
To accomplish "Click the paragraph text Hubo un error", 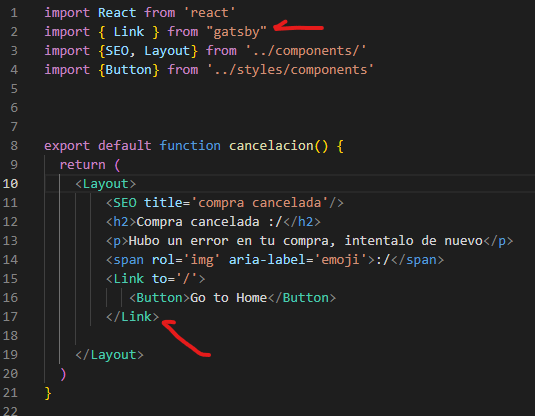I will coord(178,241).
